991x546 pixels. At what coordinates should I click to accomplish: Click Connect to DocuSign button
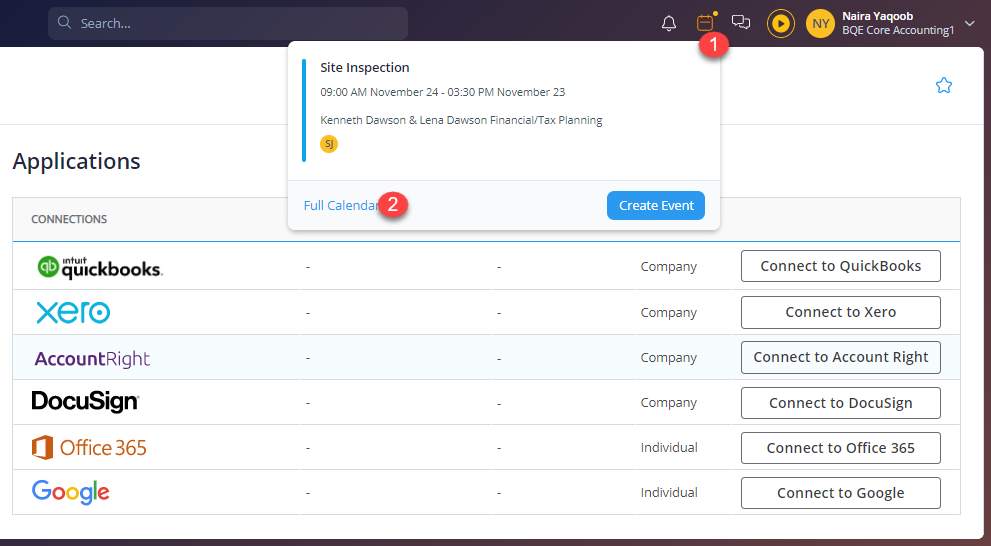click(x=841, y=403)
